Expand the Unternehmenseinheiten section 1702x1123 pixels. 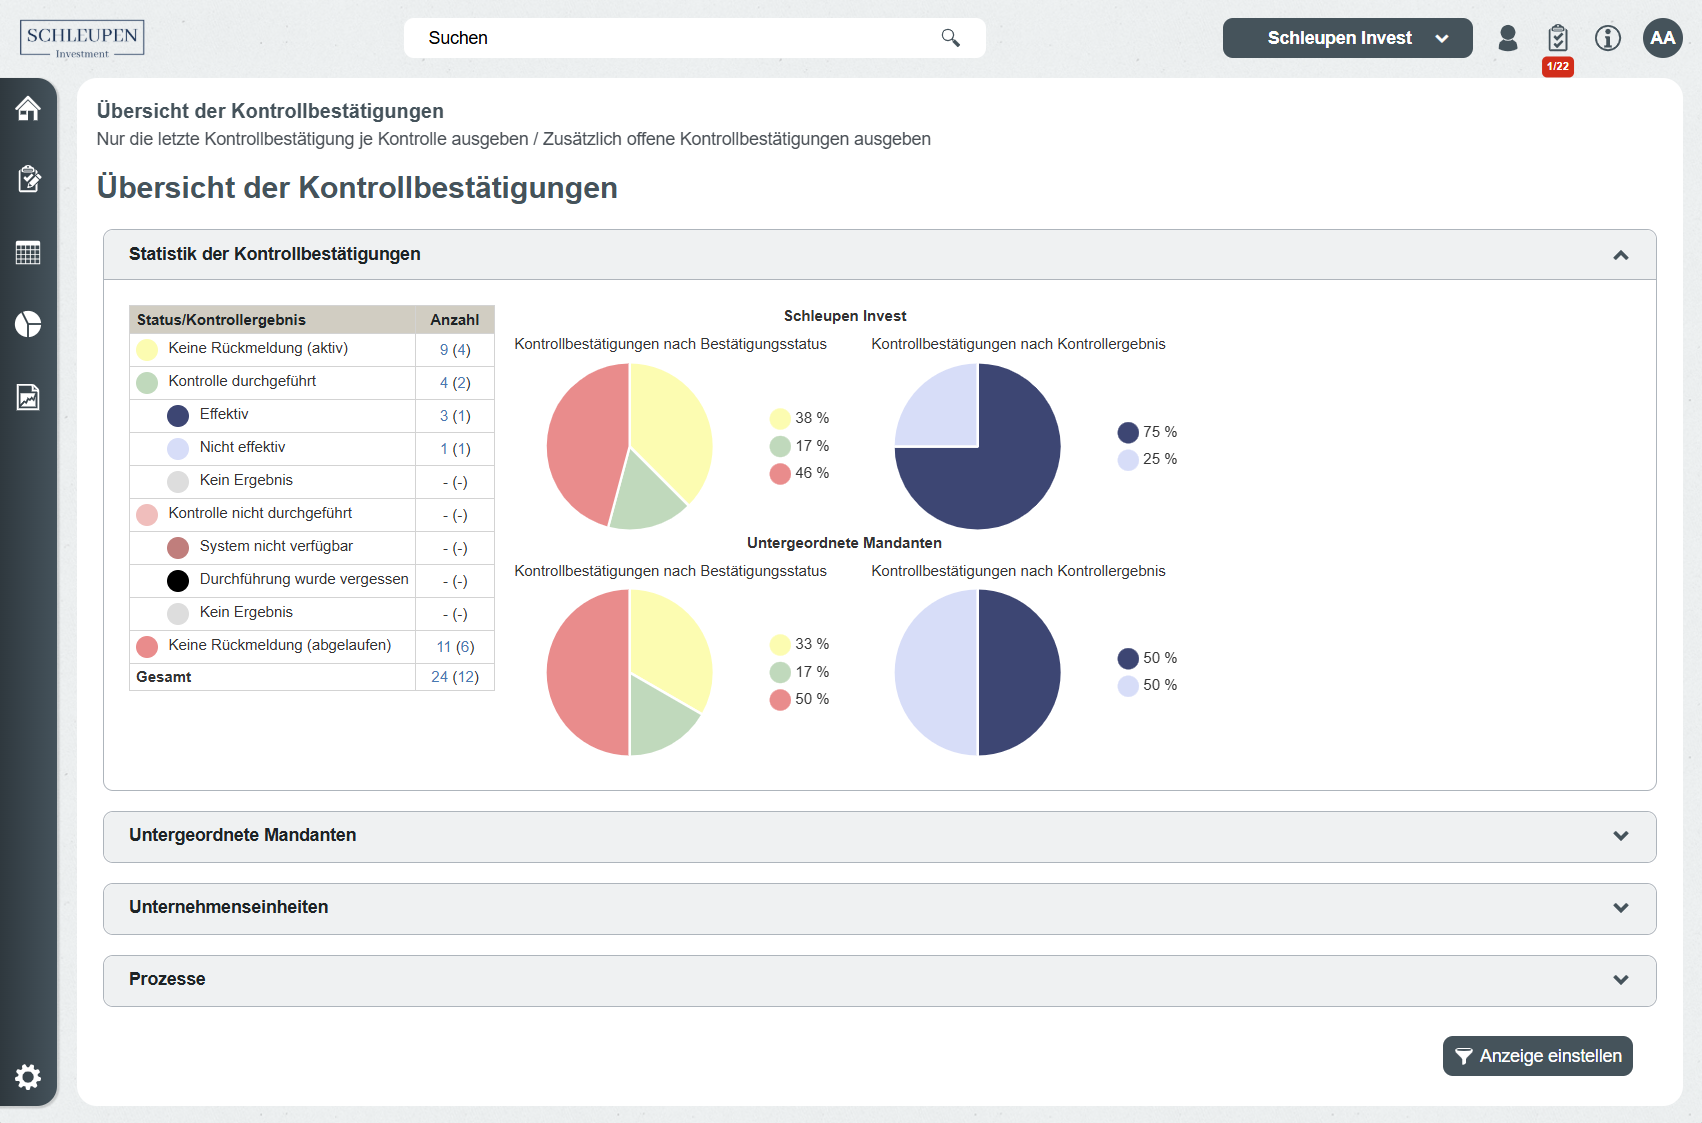[1620, 908]
